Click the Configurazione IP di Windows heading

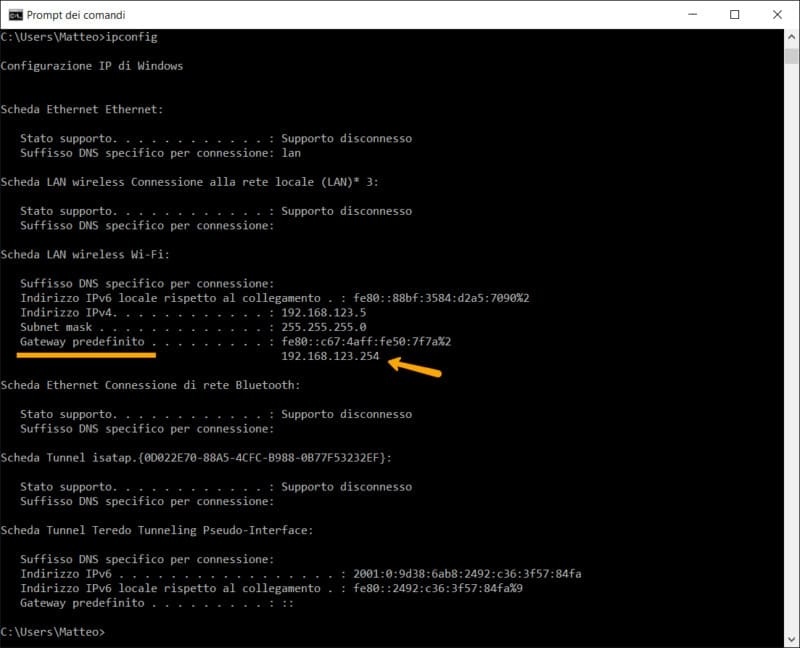(x=92, y=66)
